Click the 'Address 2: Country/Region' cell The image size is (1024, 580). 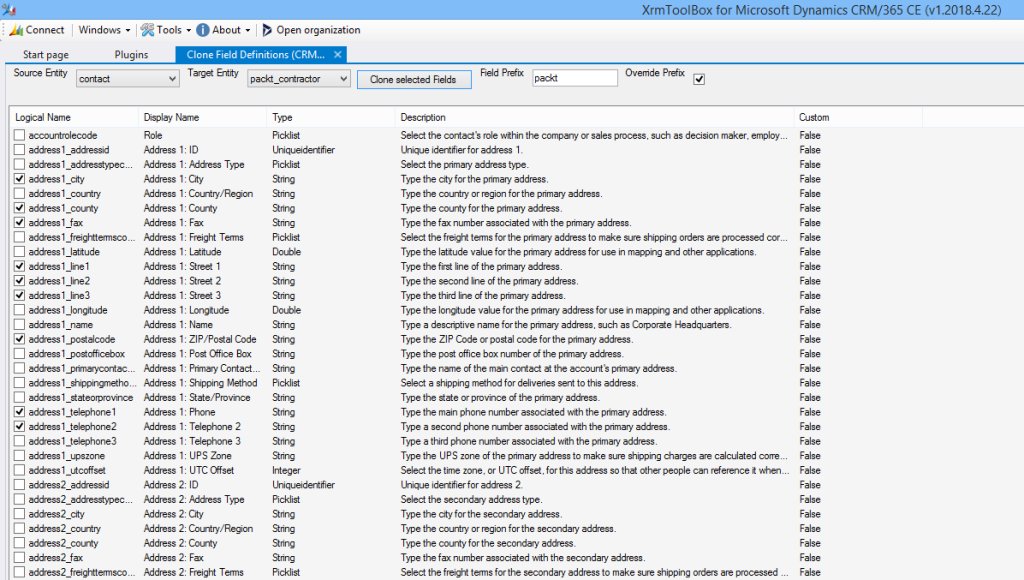[198, 528]
